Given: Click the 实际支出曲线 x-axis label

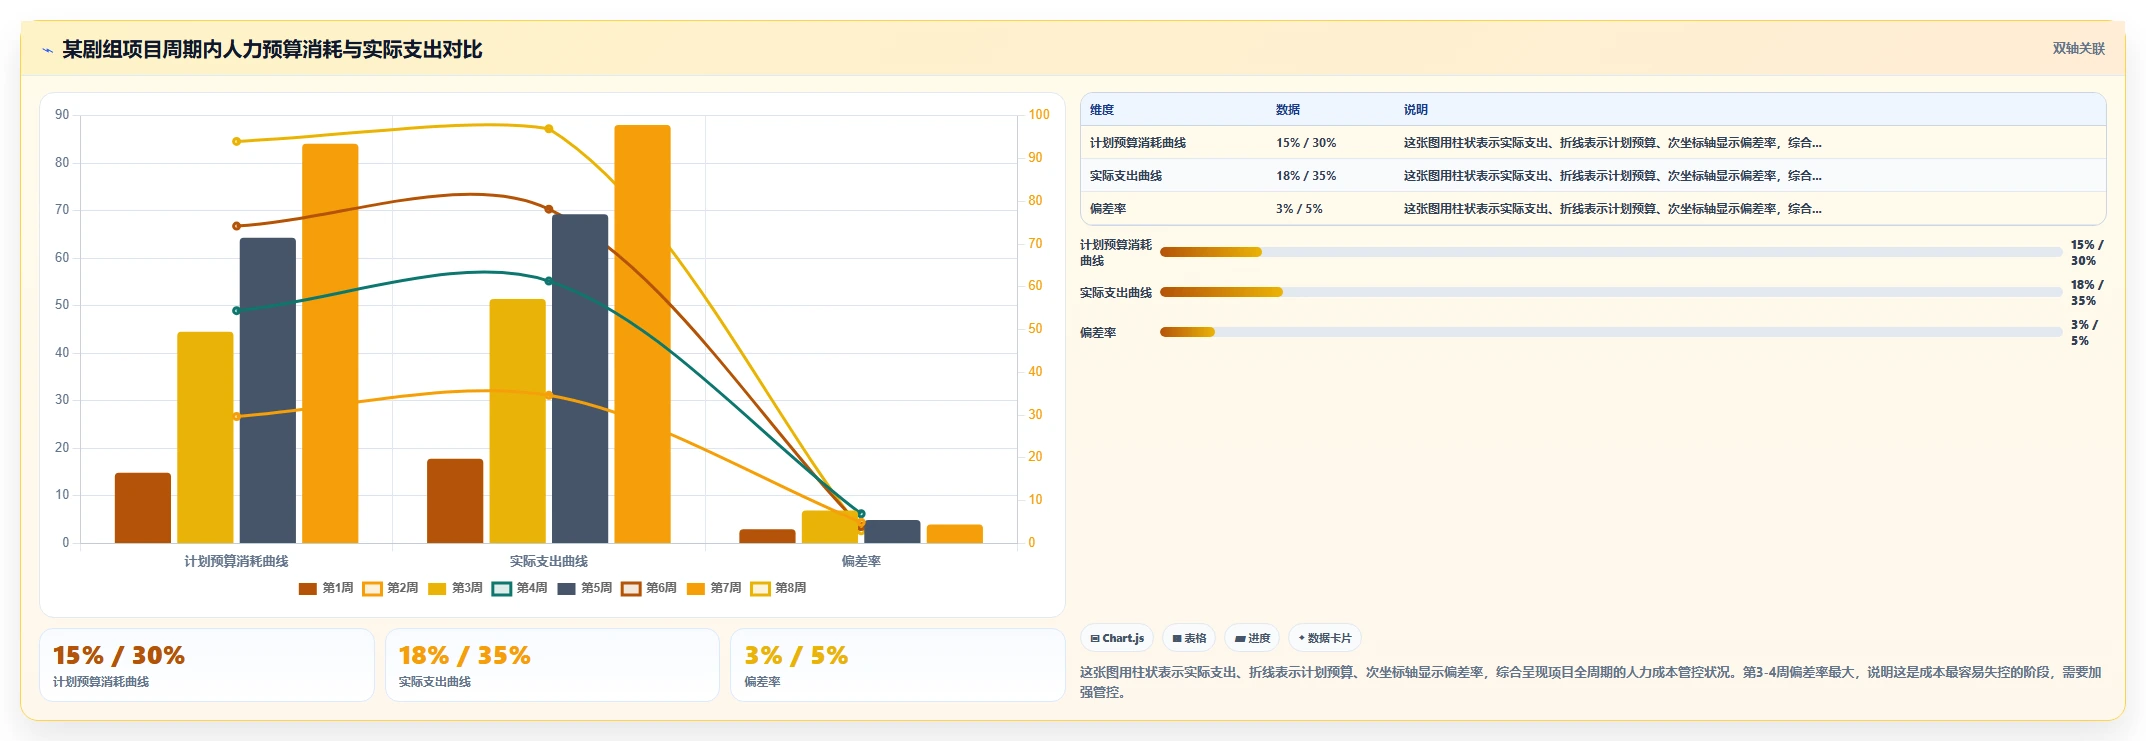Looking at the screenshot, I should (x=549, y=561).
